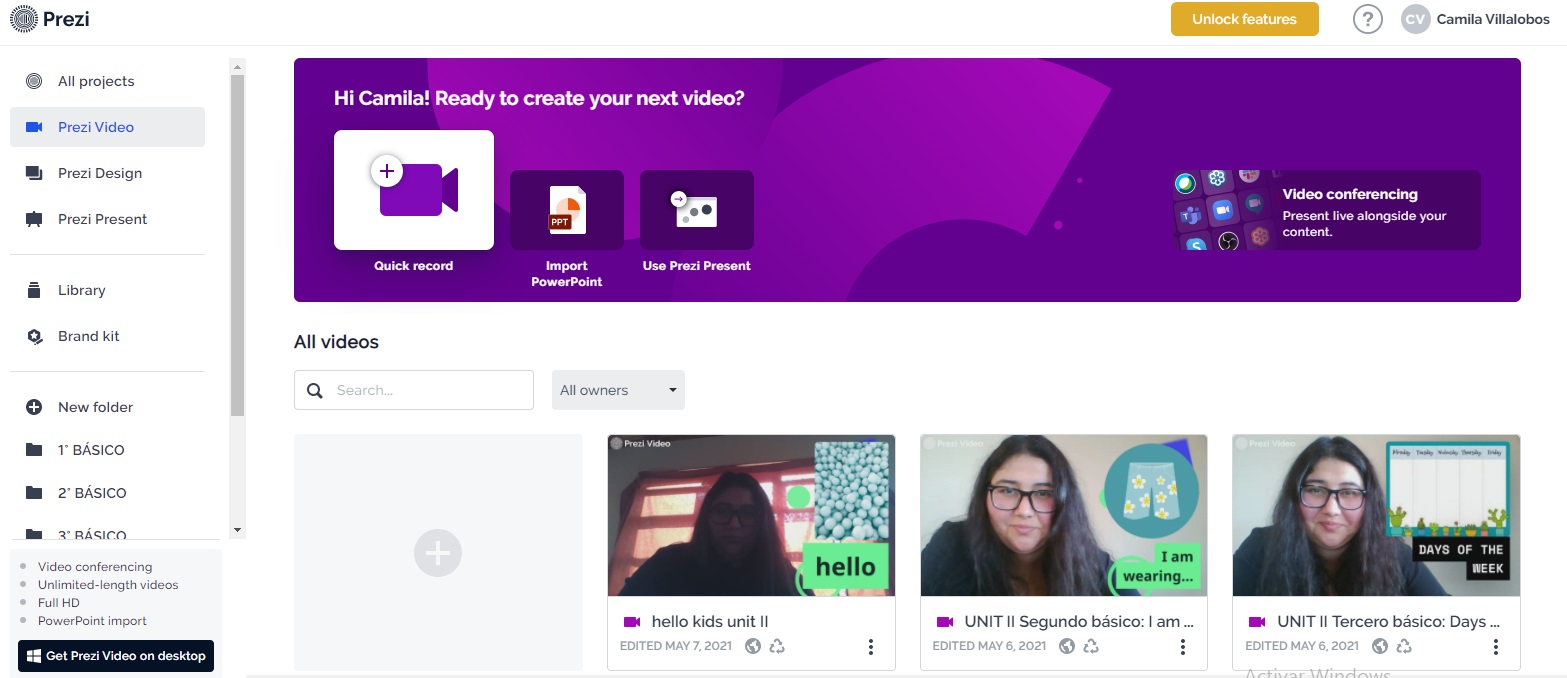Click the magnifier icon in search box
This screenshot has height=678, width=1567.
[315, 390]
